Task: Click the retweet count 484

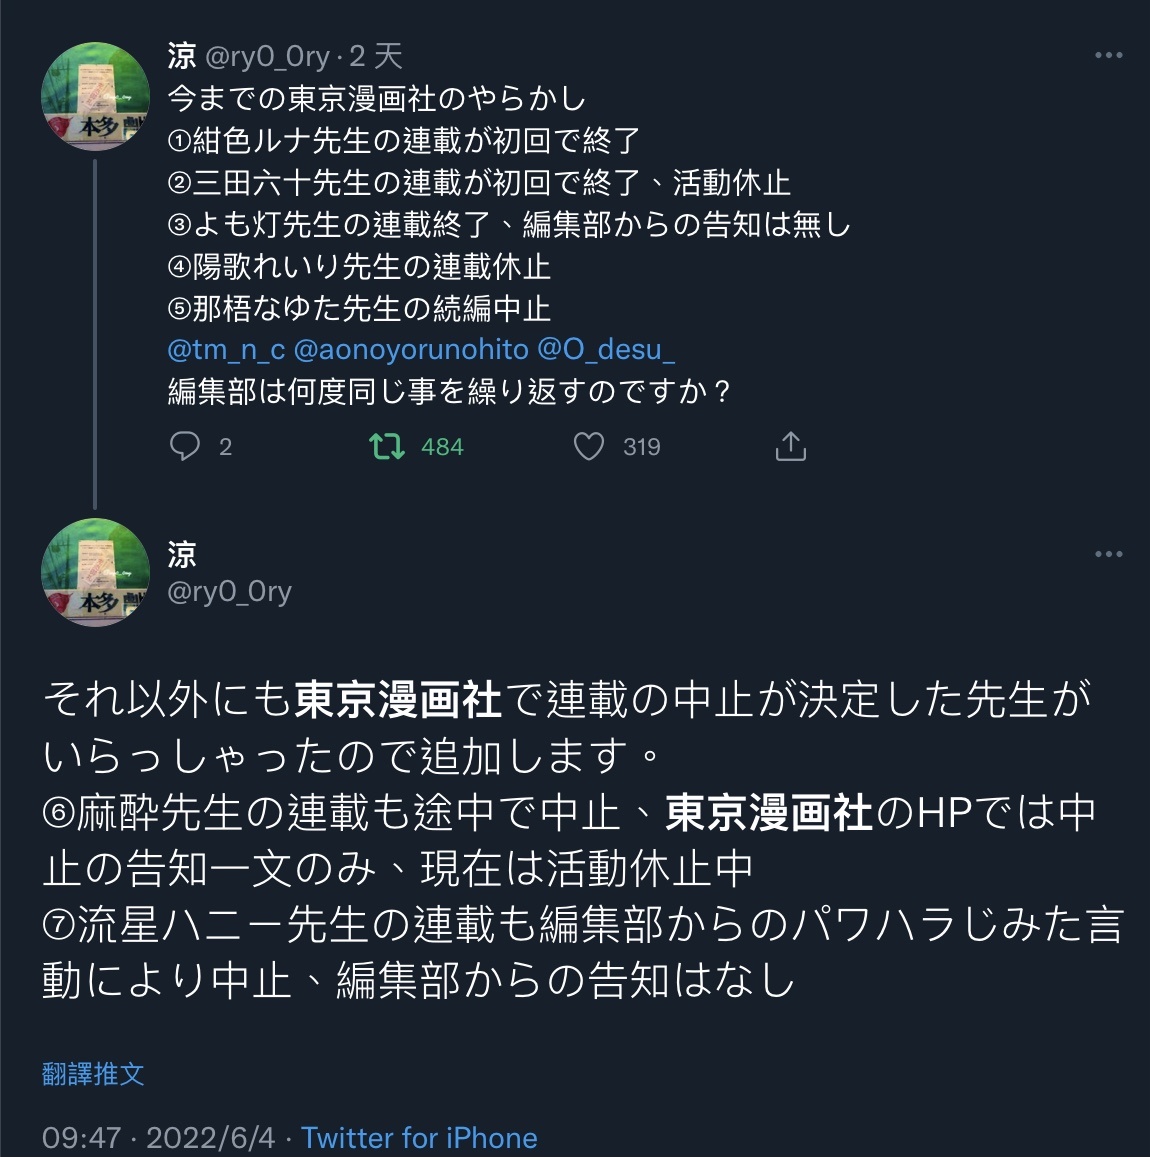Action: point(442,447)
